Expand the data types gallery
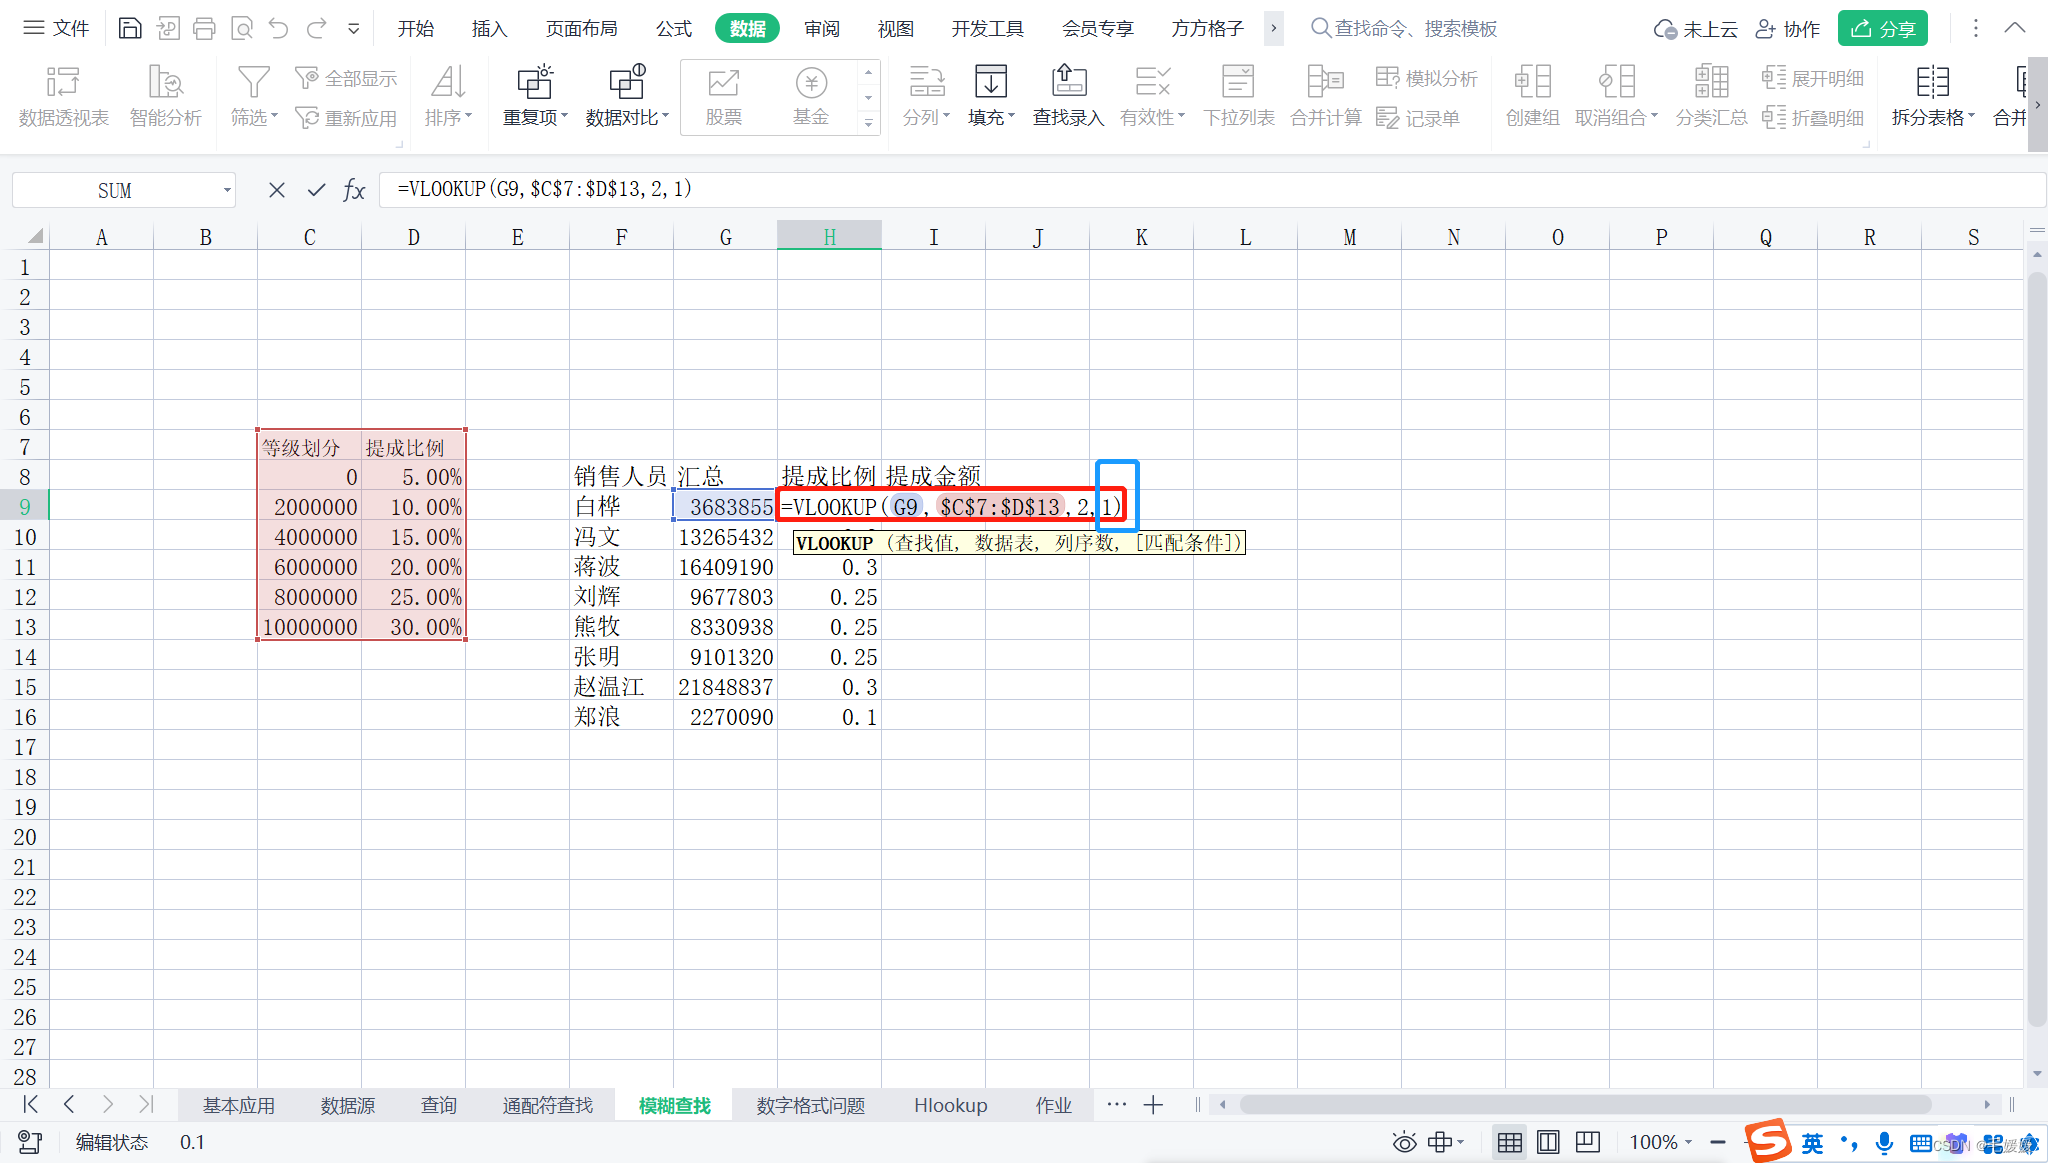Screen dimensions: 2048x1163 pyautogui.click(x=868, y=123)
